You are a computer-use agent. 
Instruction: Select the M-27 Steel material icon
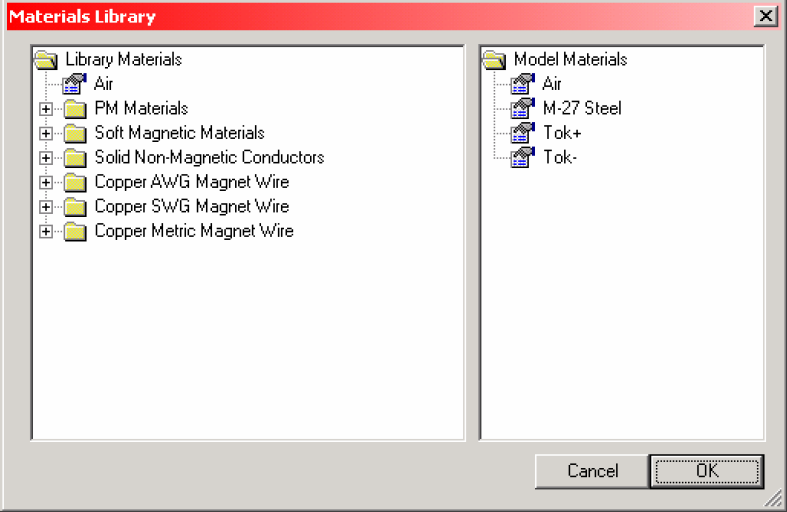click(x=522, y=108)
